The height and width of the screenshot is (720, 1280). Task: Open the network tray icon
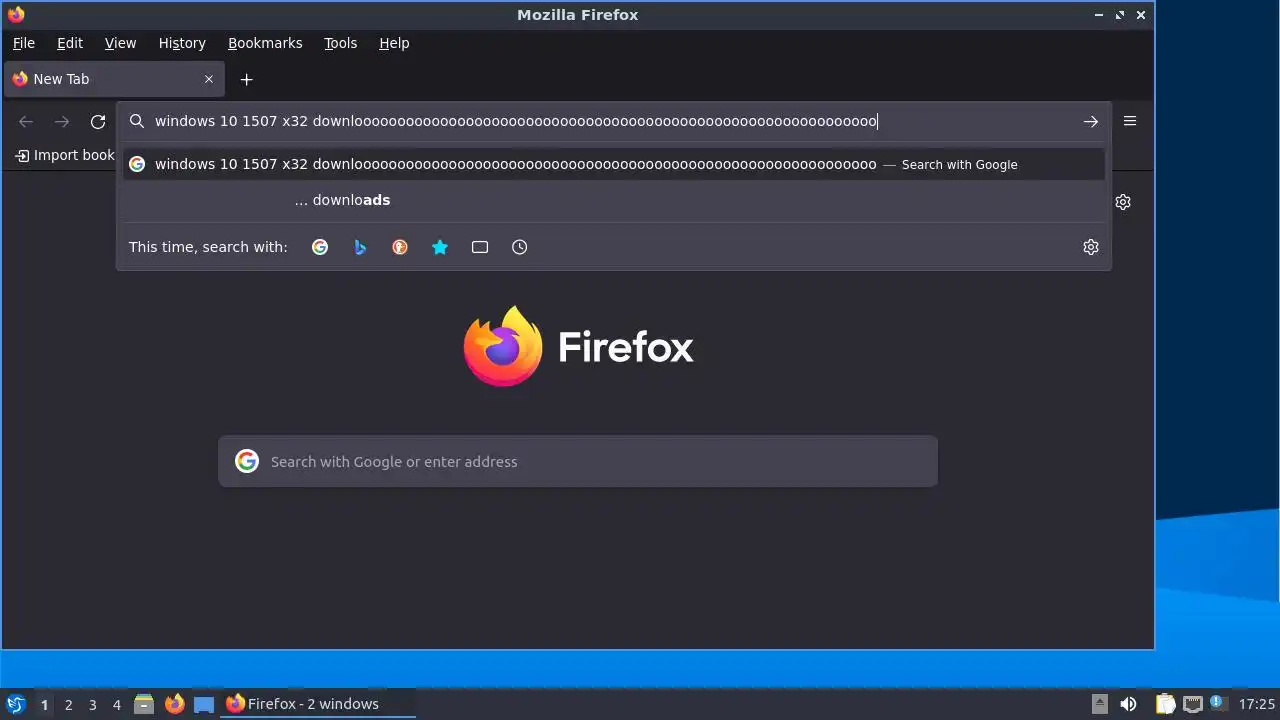(x=1192, y=704)
